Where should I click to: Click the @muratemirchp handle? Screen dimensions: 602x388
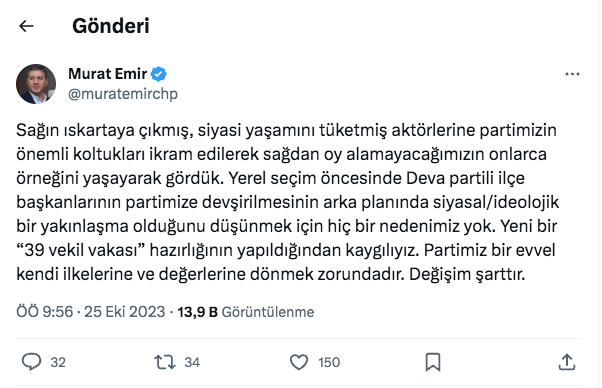tap(123, 94)
